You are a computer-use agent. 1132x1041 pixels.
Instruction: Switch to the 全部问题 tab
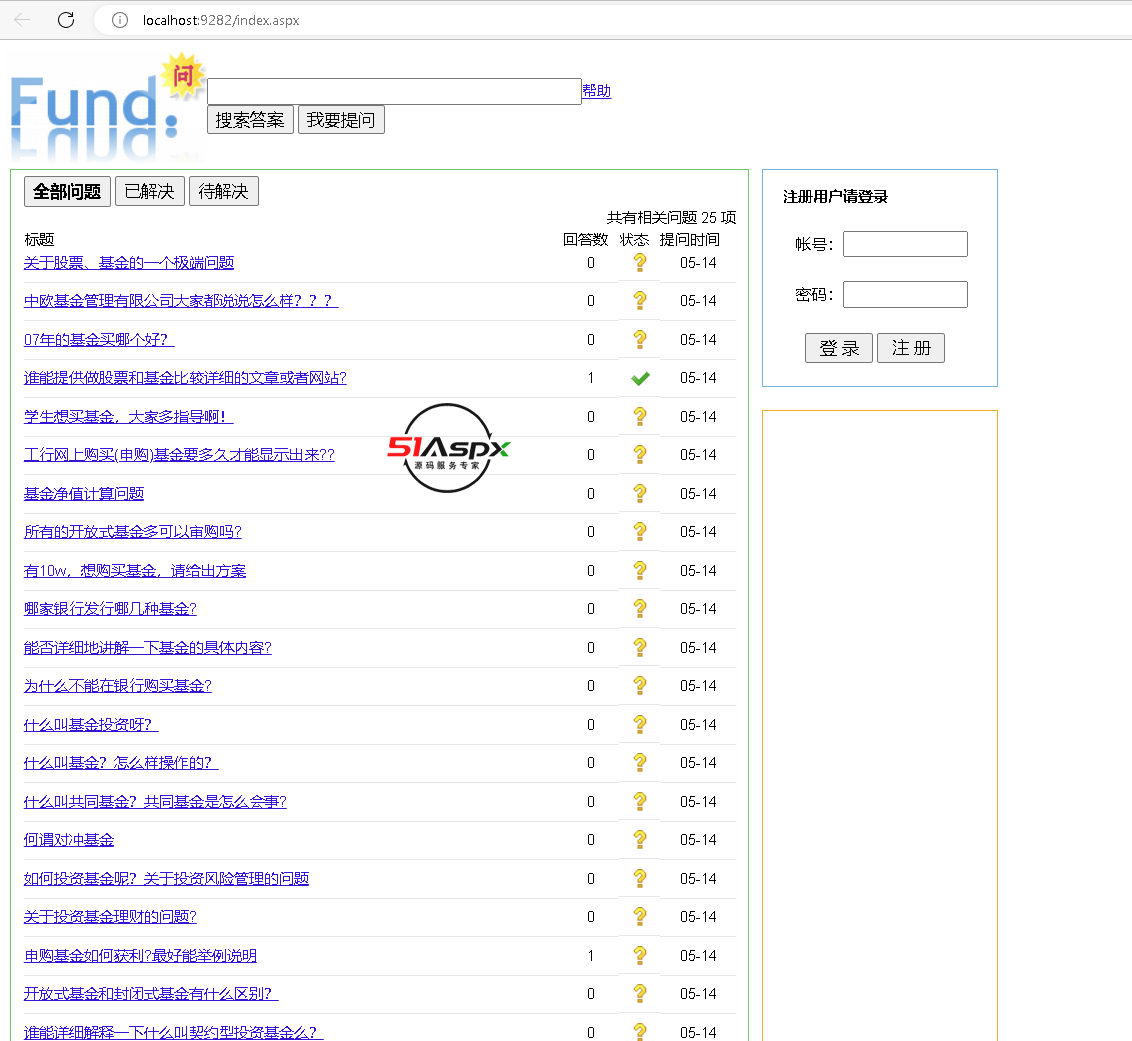67,191
